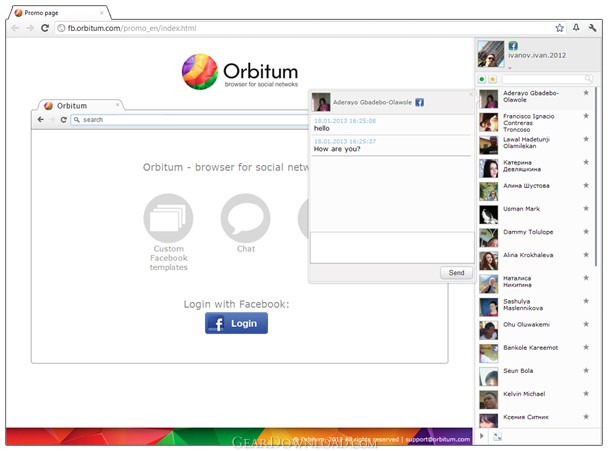Click the ivanov.ivan.2012 profile picture

click(x=491, y=54)
